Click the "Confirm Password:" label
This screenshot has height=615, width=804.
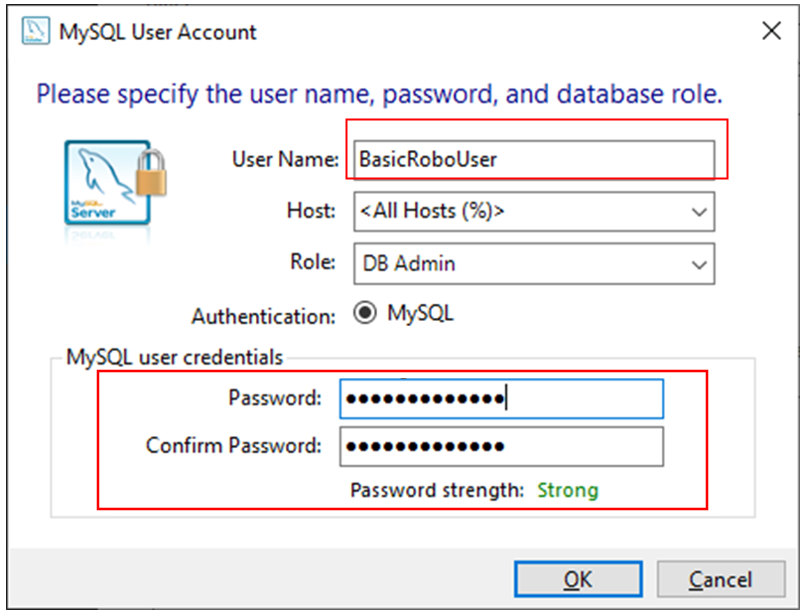point(234,446)
